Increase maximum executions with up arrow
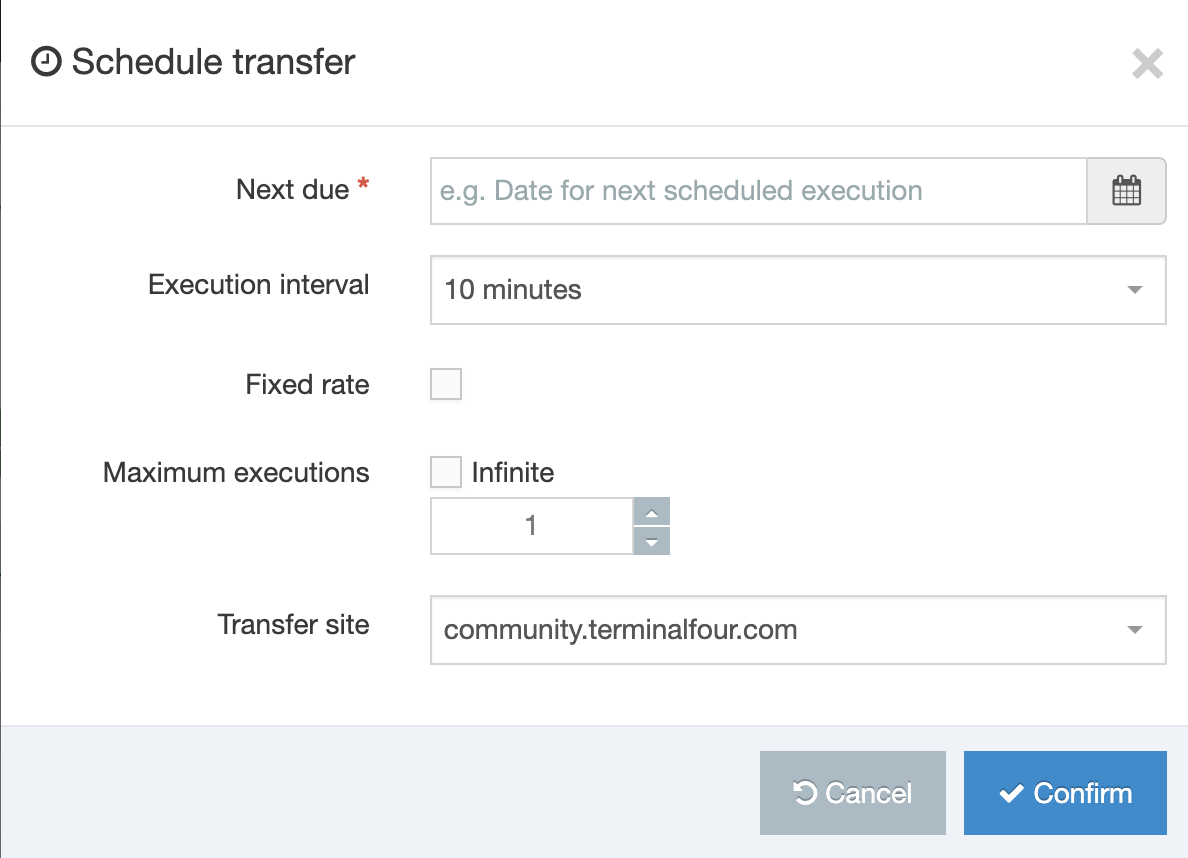 point(651,512)
